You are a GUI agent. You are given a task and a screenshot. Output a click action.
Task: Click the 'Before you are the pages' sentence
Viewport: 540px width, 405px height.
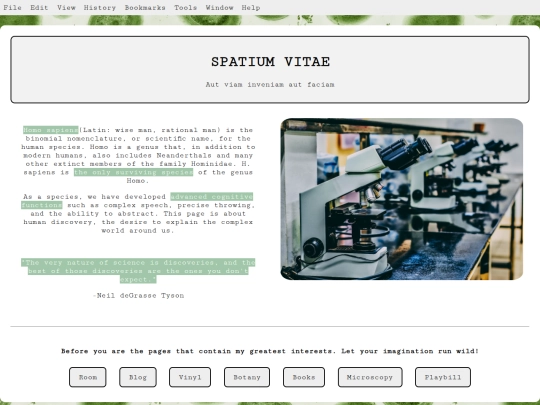pyautogui.click(x=270, y=351)
